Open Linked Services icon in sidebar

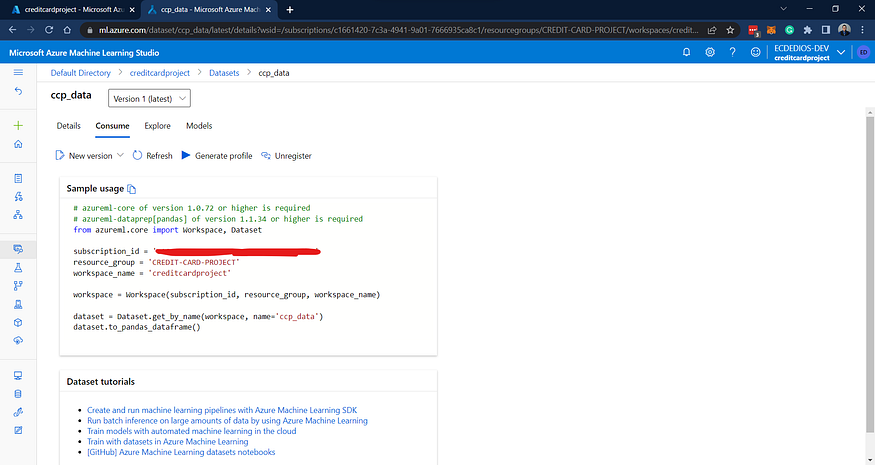(x=18, y=412)
